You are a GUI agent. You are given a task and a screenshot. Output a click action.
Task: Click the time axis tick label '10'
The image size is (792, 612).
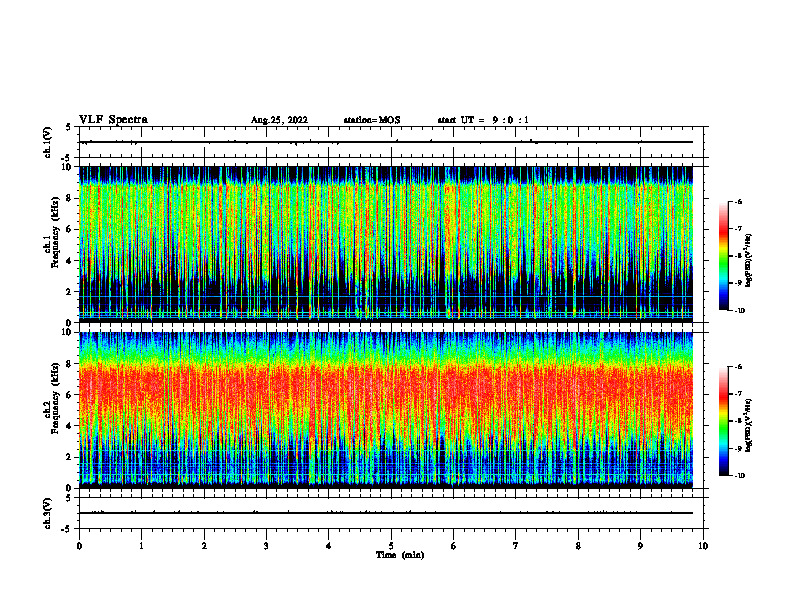(x=703, y=546)
